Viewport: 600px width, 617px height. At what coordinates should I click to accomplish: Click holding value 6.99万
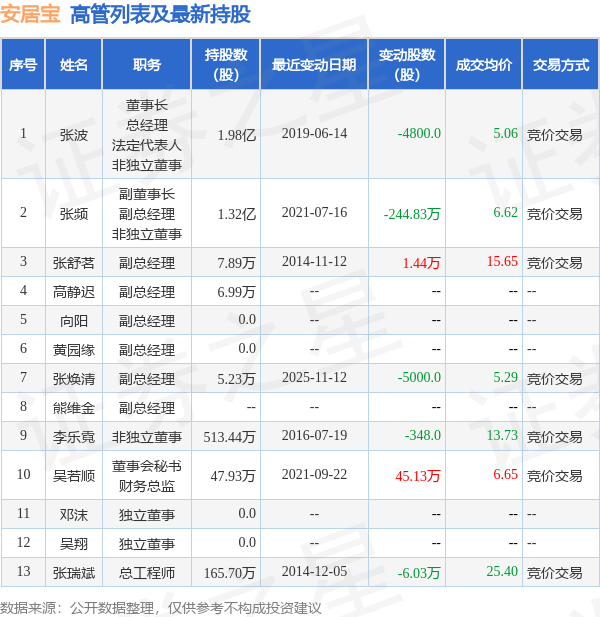[236, 292]
